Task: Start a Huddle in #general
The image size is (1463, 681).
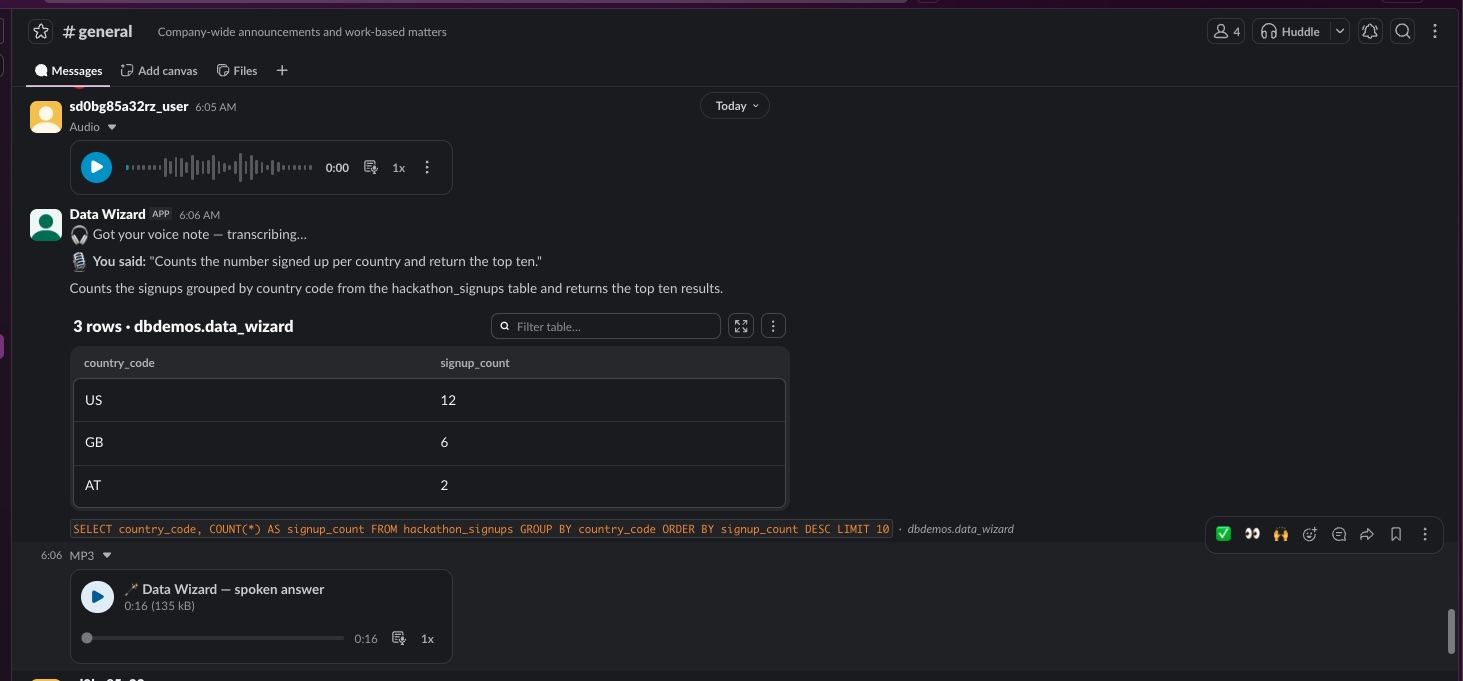Action: [1290, 32]
